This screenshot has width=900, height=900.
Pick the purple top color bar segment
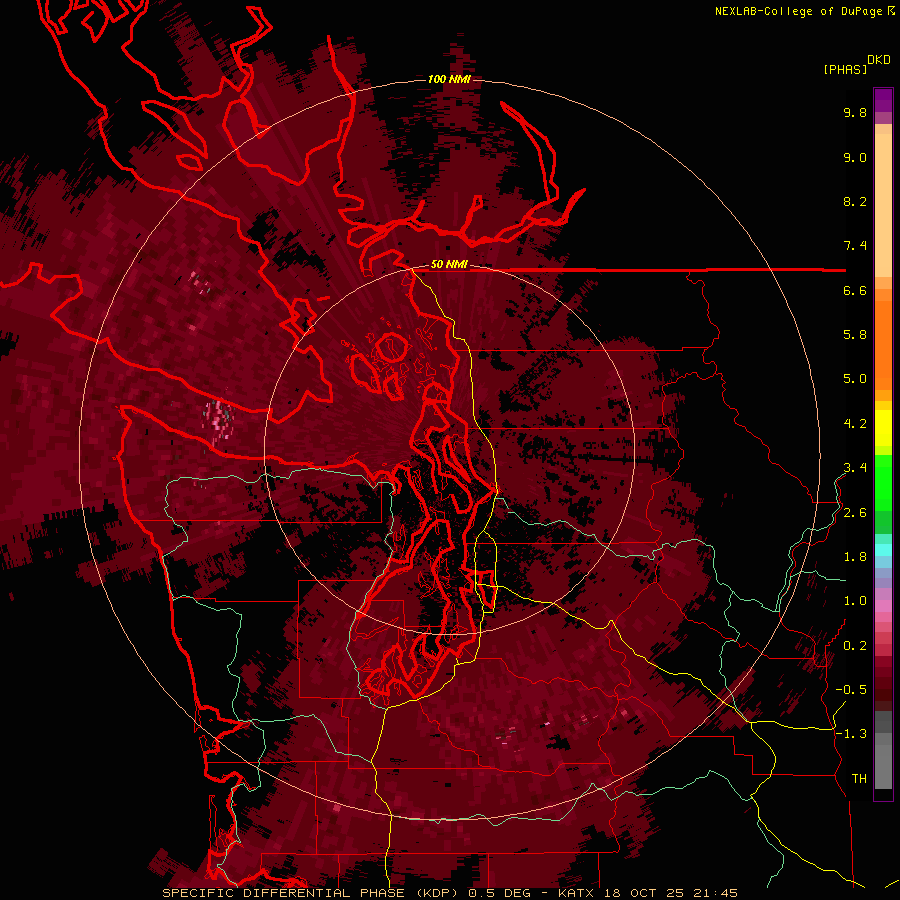click(883, 100)
